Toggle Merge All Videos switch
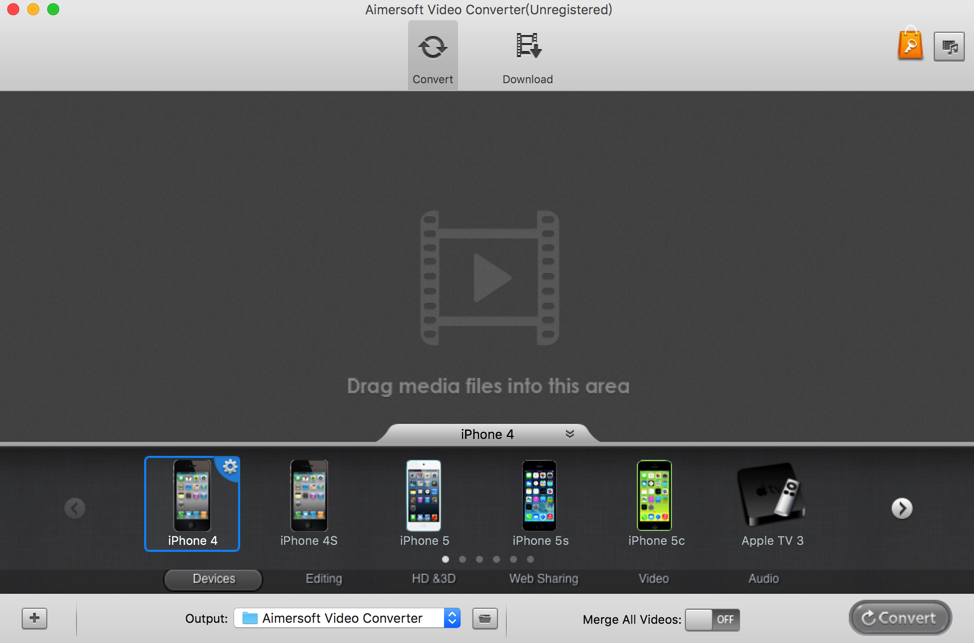 click(x=712, y=619)
